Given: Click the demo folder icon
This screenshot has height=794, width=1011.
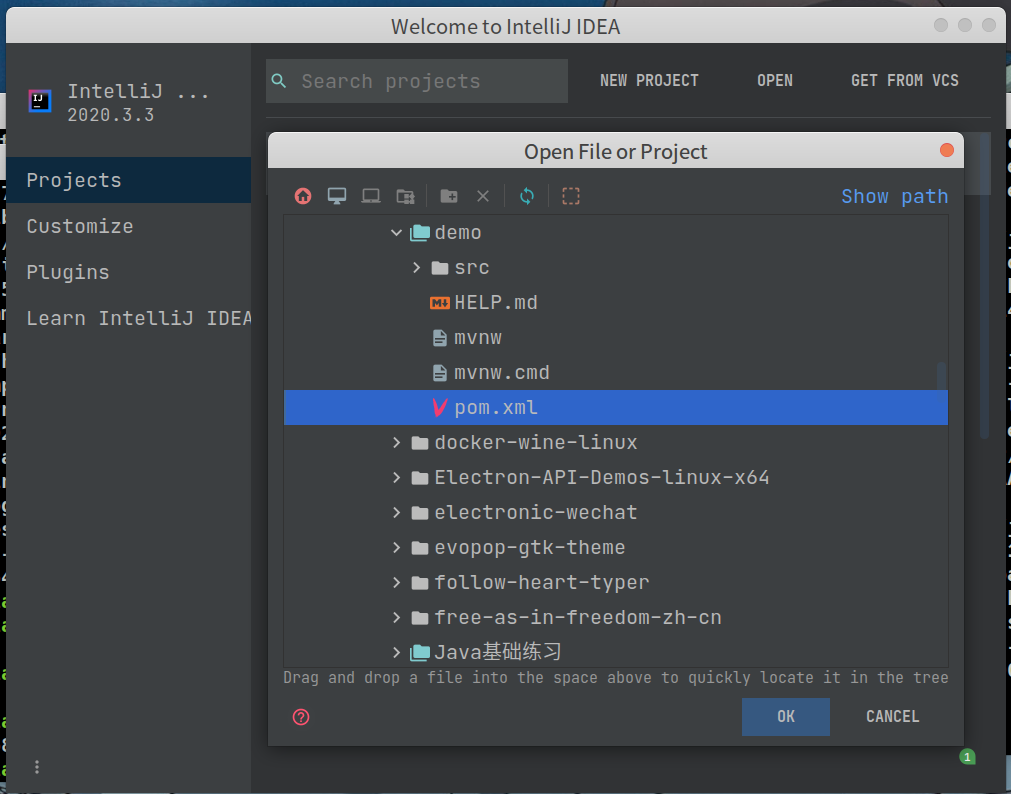Looking at the screenshot, I should (420, 233).
